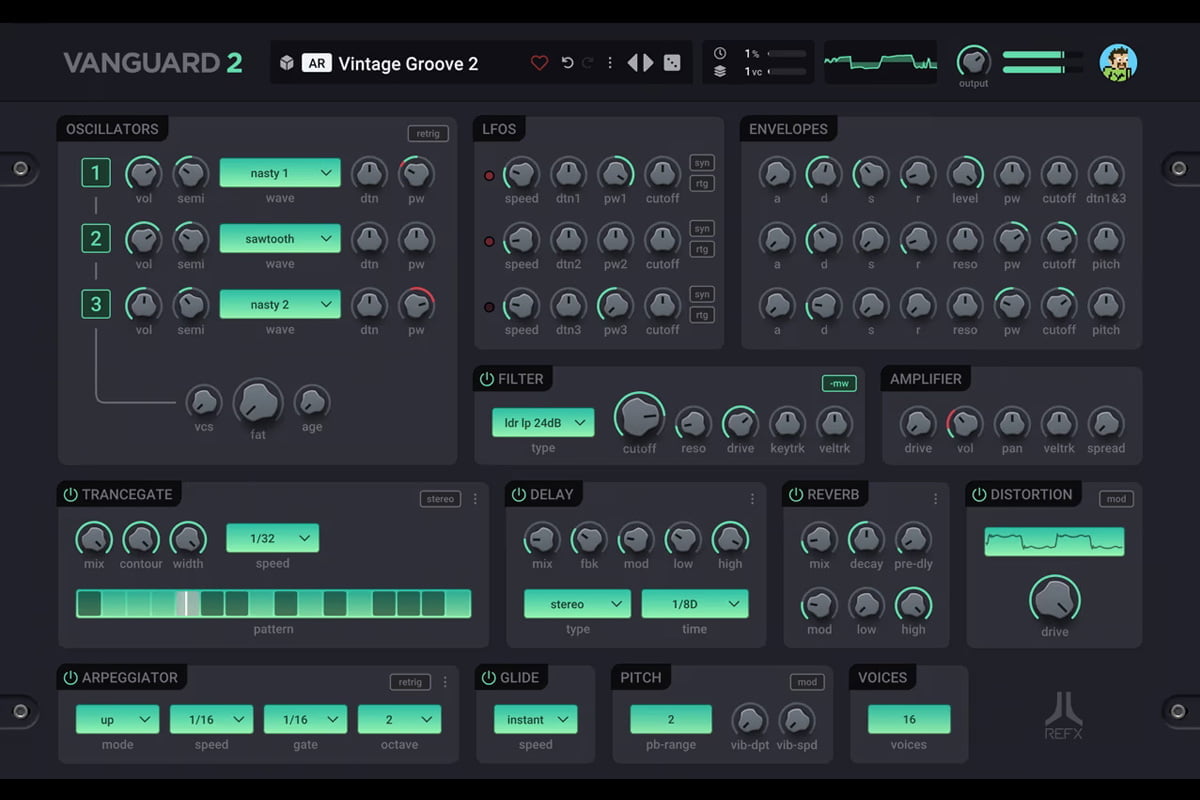This screenshot has height=800, width=1200.
Task: Toggle the Distortion power button
Action: 978,495
